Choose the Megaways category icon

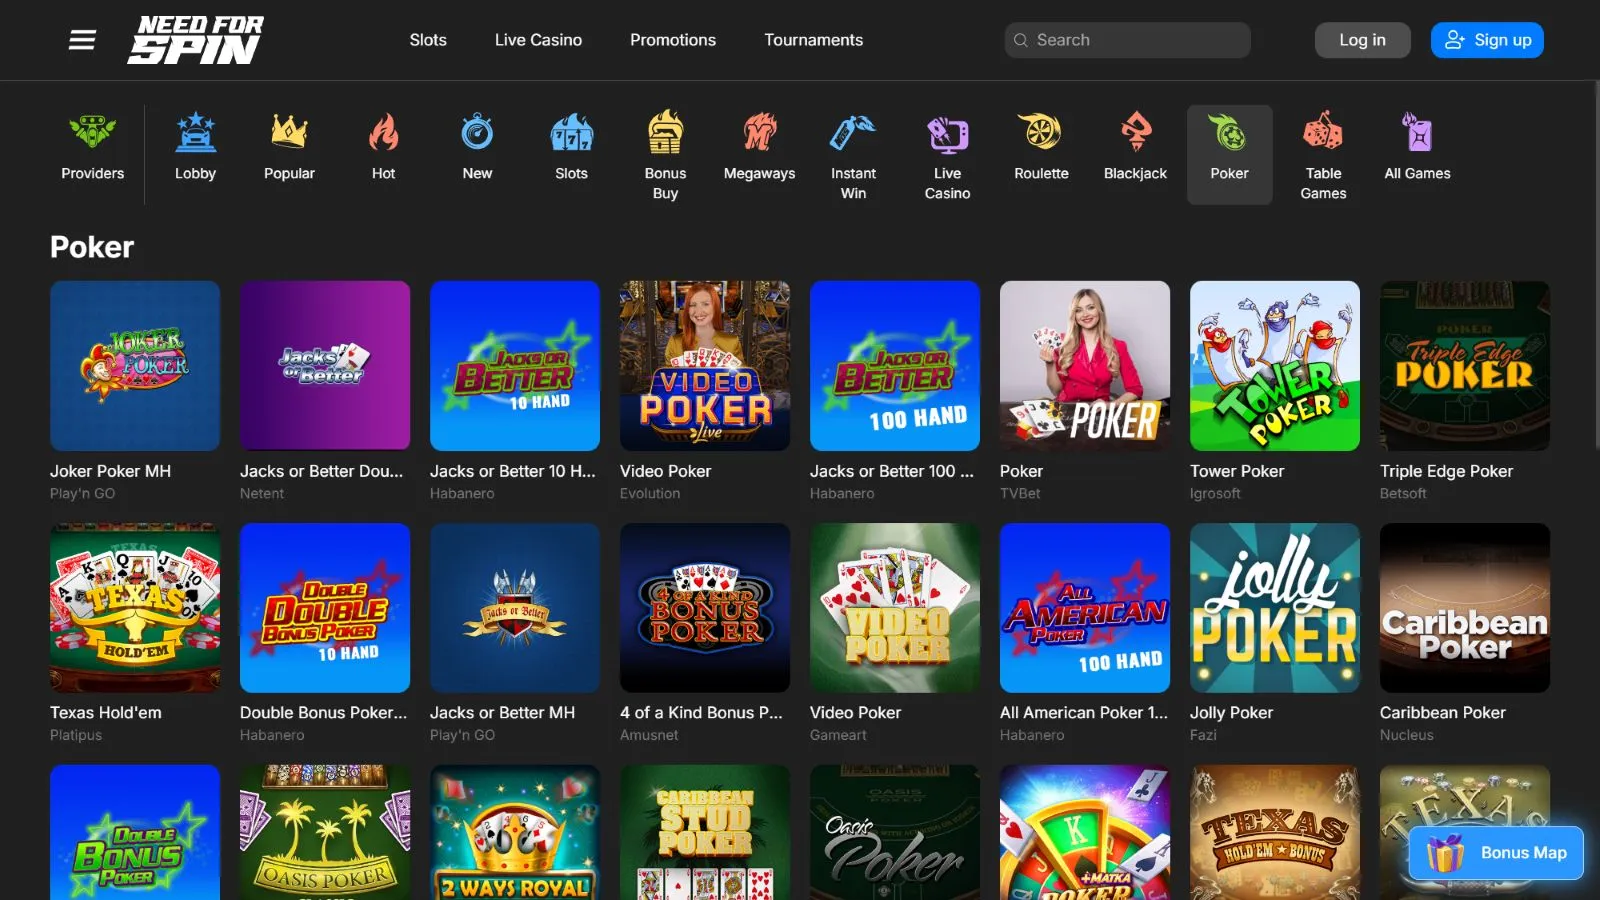coord(759,133)
